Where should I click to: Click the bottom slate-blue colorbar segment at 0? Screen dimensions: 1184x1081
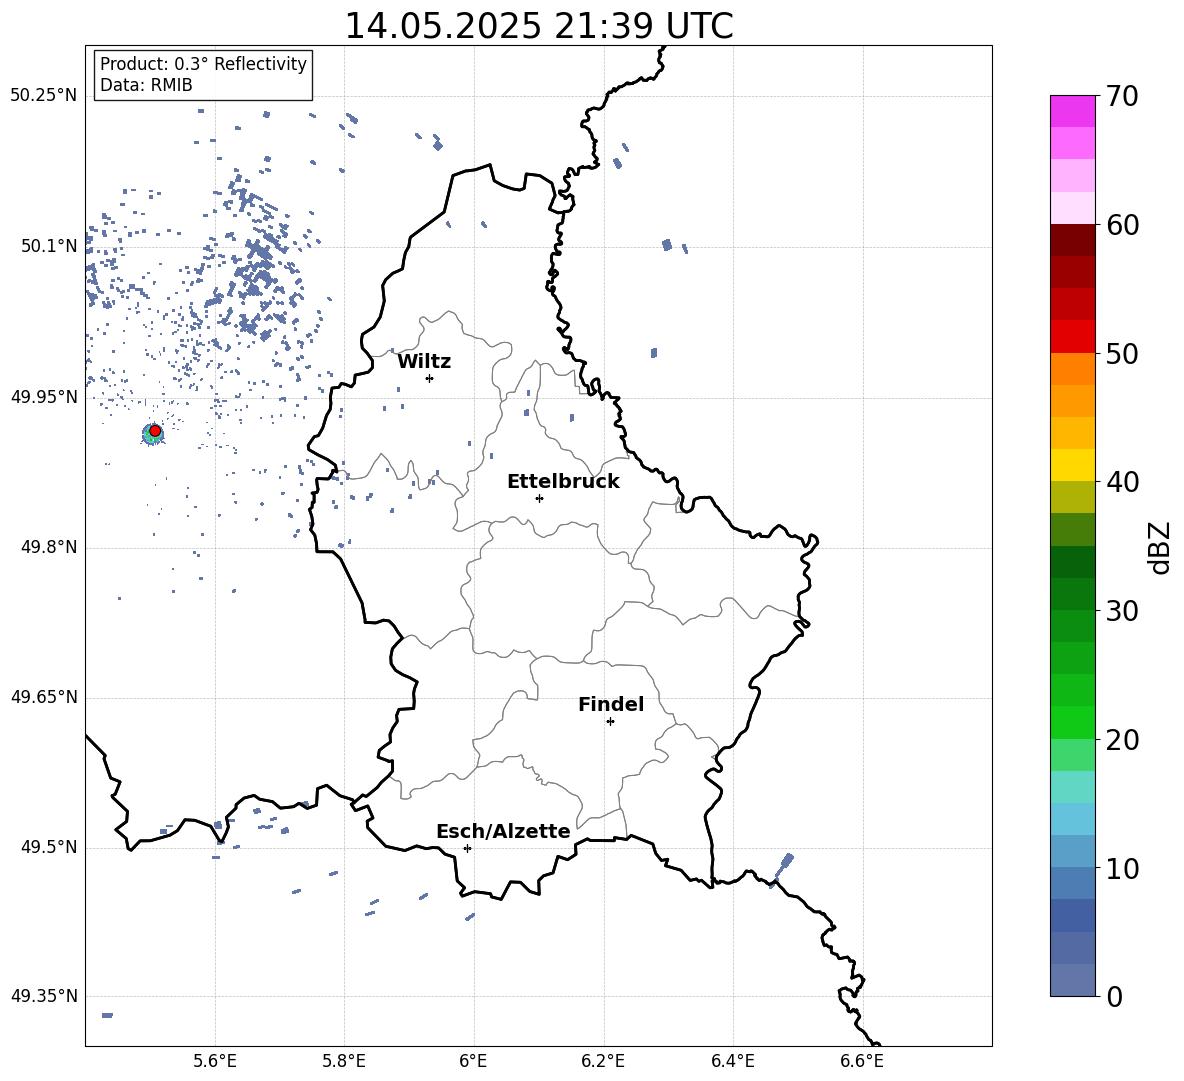[1073, 980]
